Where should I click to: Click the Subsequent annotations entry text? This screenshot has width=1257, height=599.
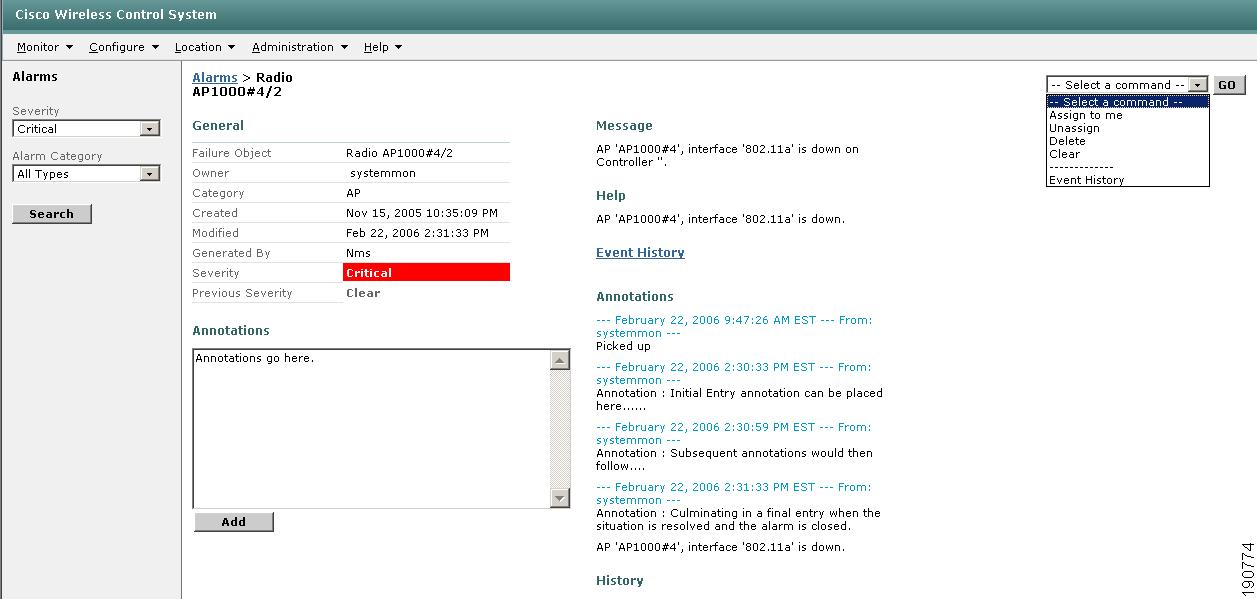(x=734, y=459)
